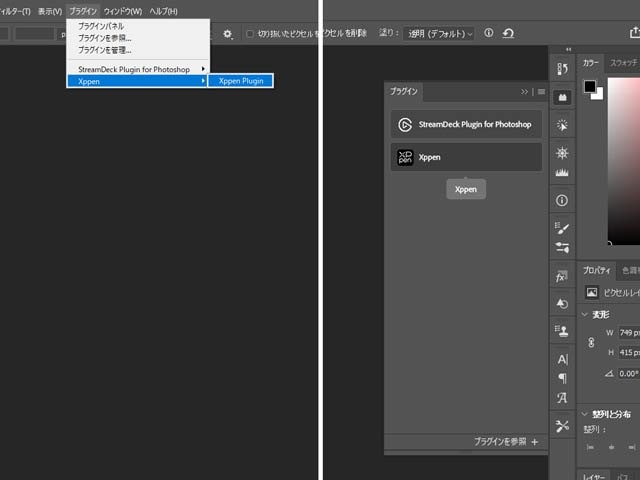The width and height of the screenshot is (640, 480).
Task: Switch to the カラー tab
Action: [591, 63]
